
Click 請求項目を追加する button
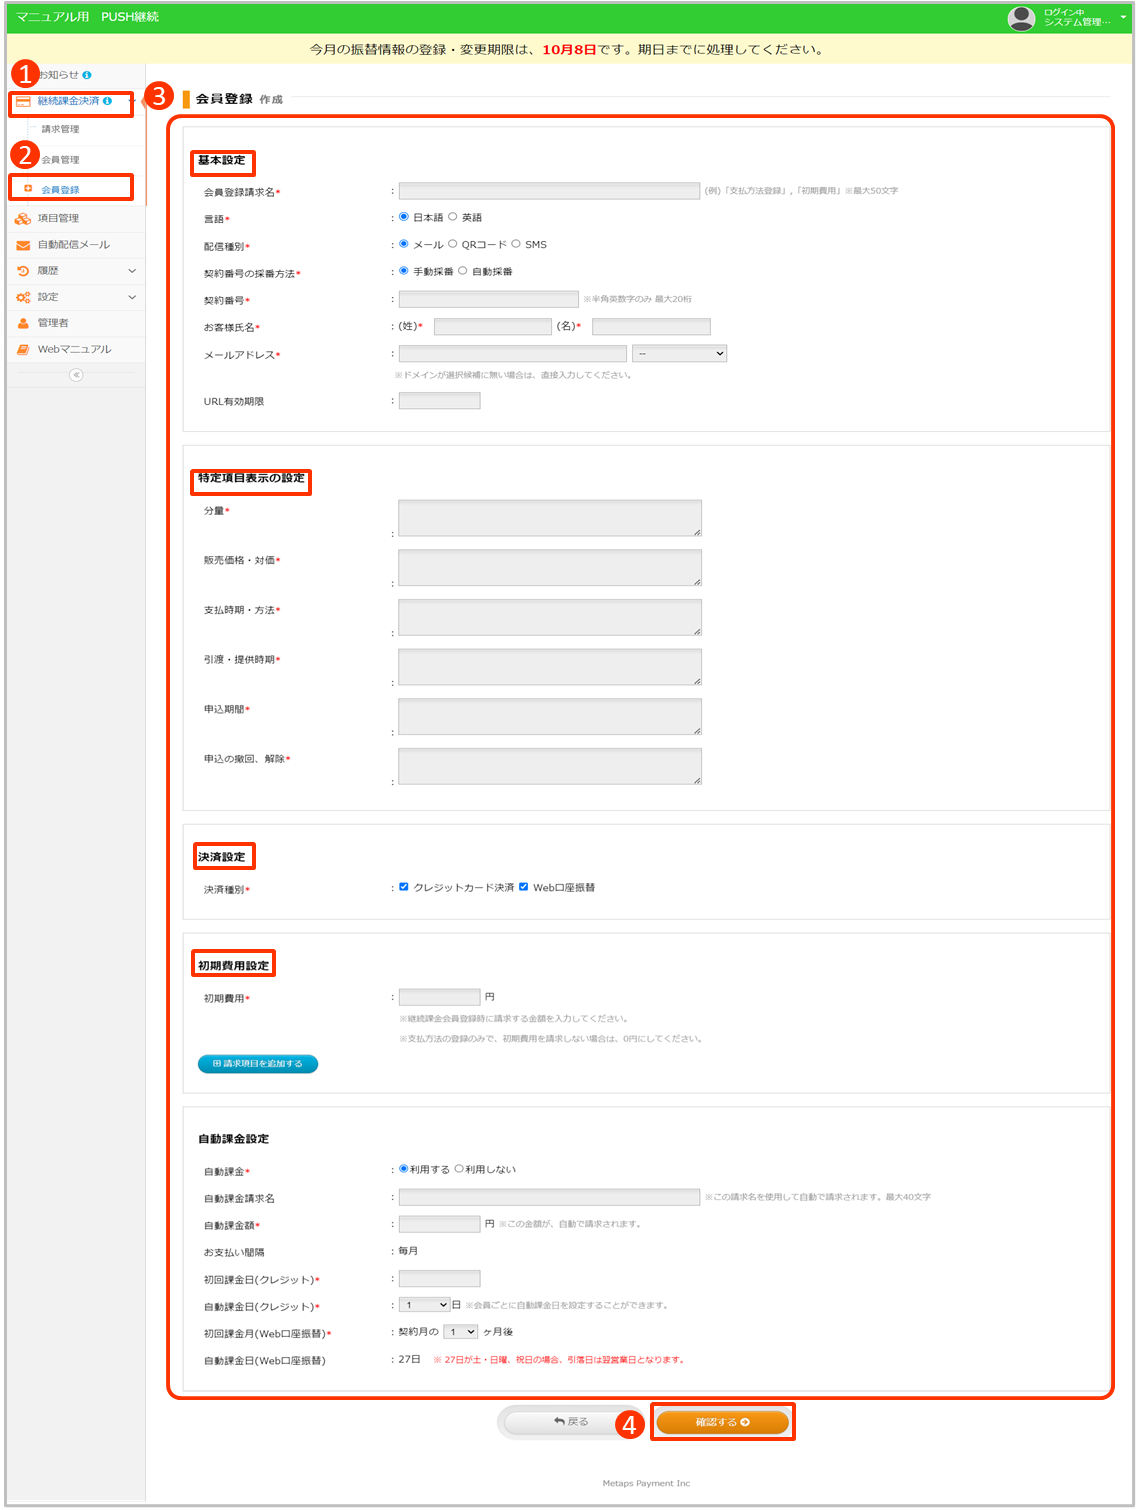pyautogui.click(x=258, y=1064)
